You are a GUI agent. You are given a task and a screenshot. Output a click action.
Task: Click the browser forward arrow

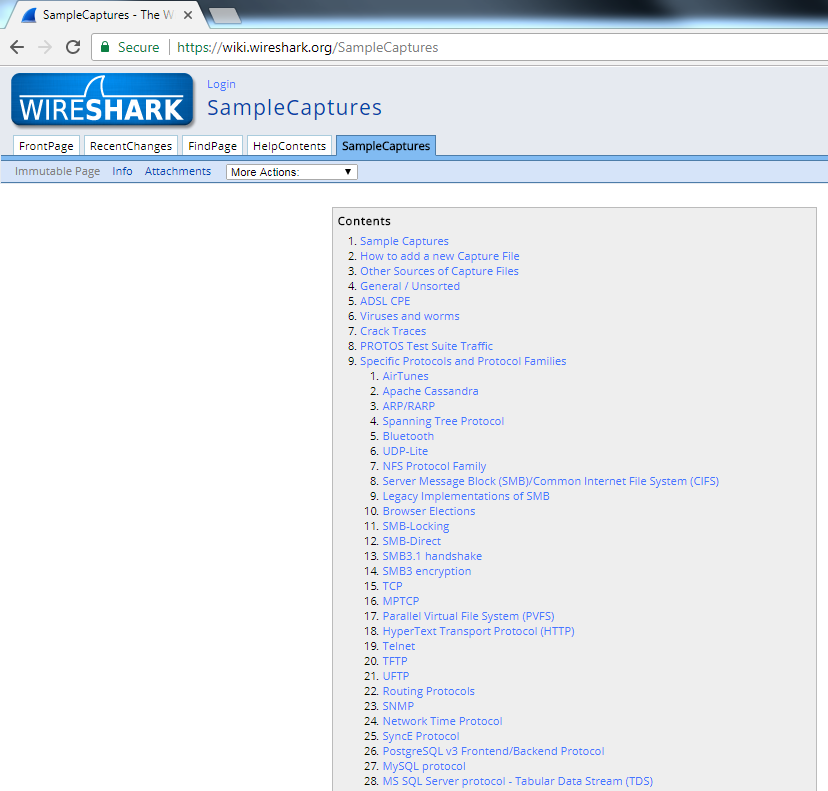coord(45,48)
